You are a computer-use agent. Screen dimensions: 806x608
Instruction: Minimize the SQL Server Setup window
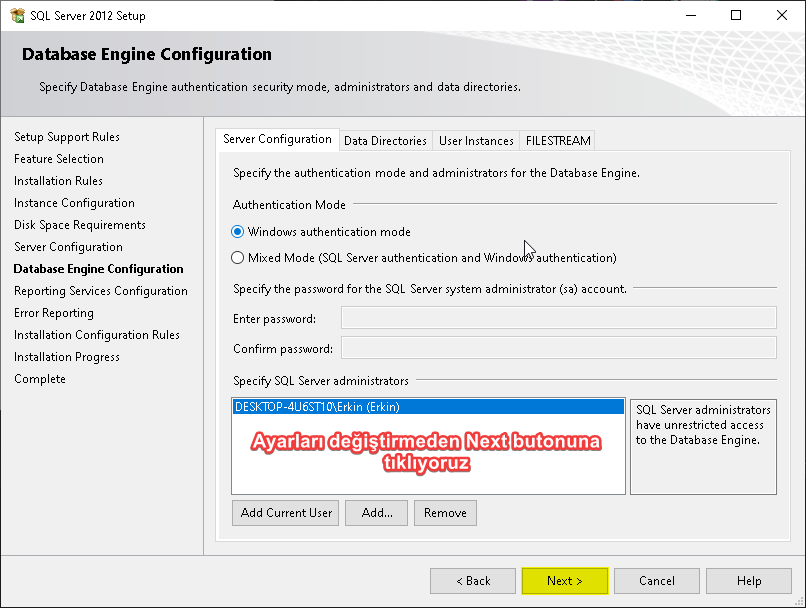click(x=690, y=16)
